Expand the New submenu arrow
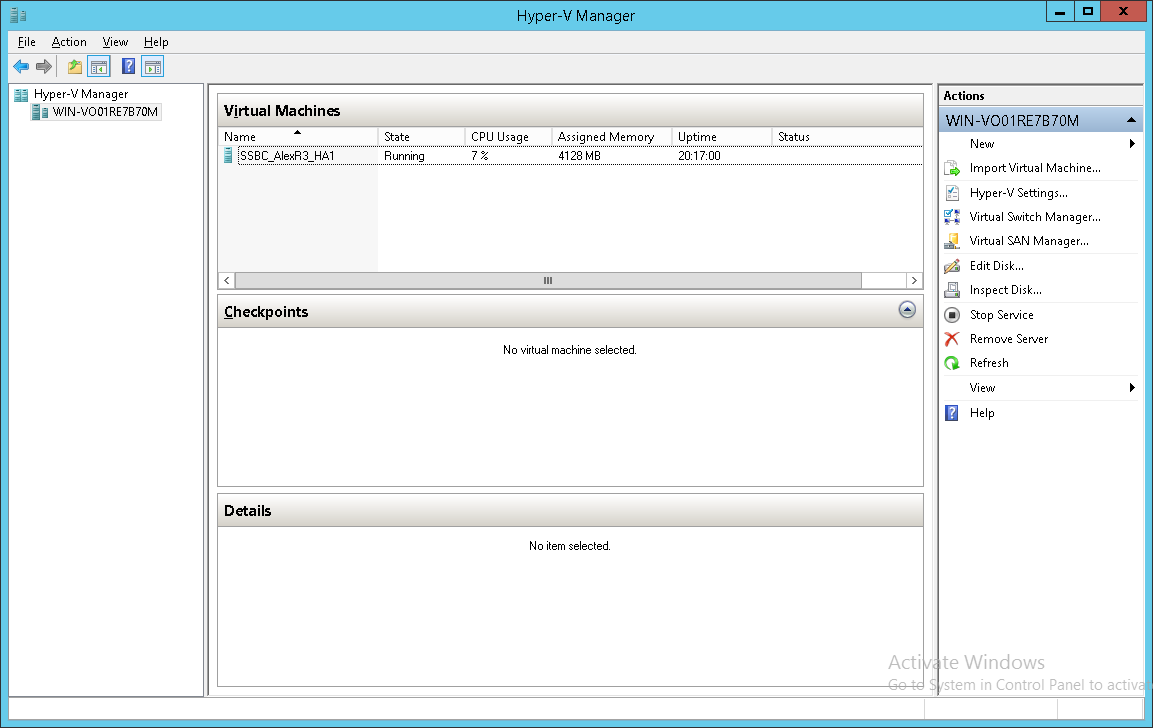1153x728 pixels. pos(1132,143)
